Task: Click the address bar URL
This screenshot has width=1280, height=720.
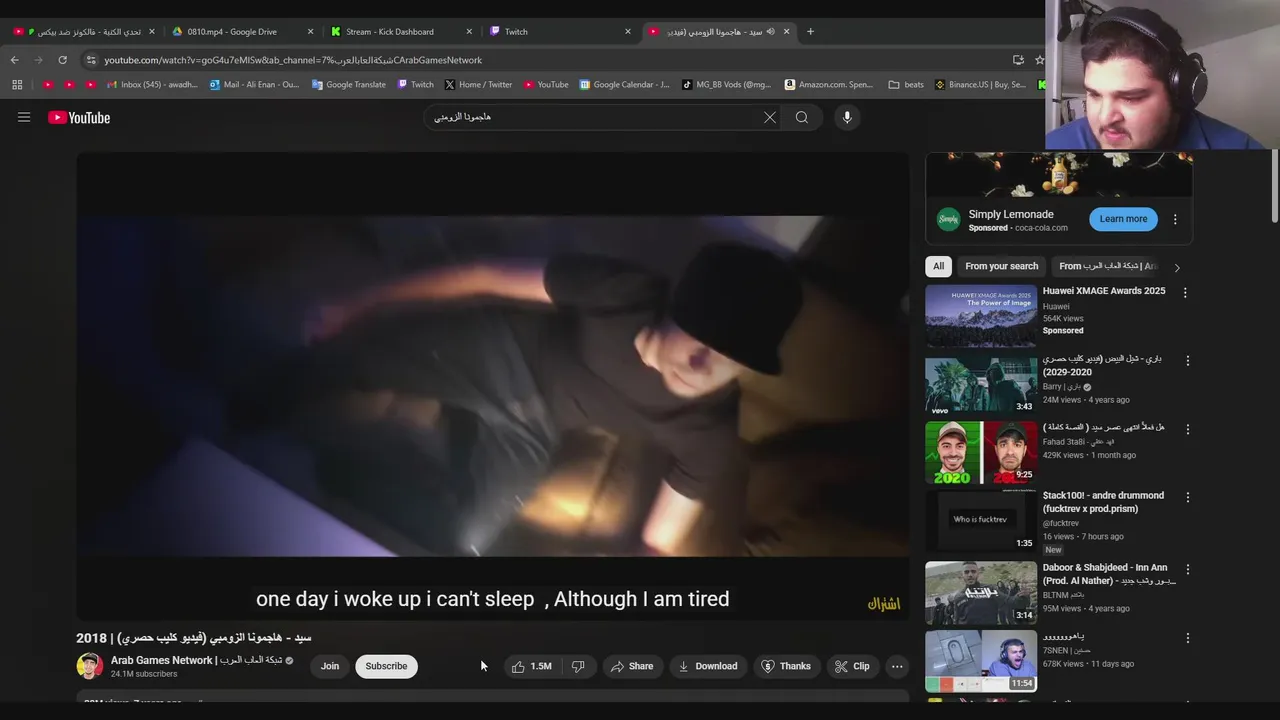Action: [293, 60]
